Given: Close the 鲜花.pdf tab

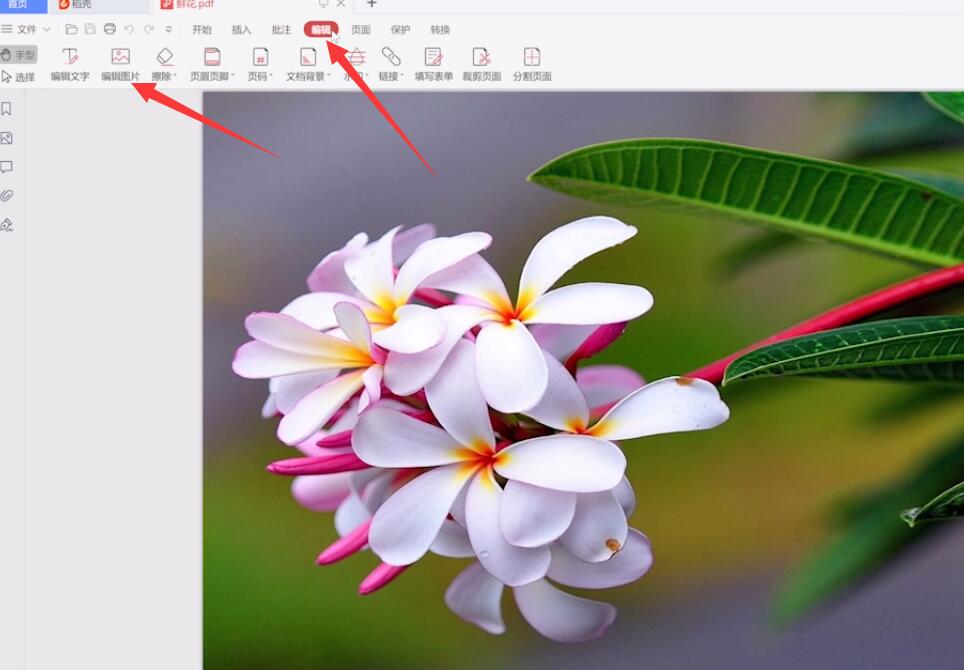Looking at the screenshot, I should (341, 4).
